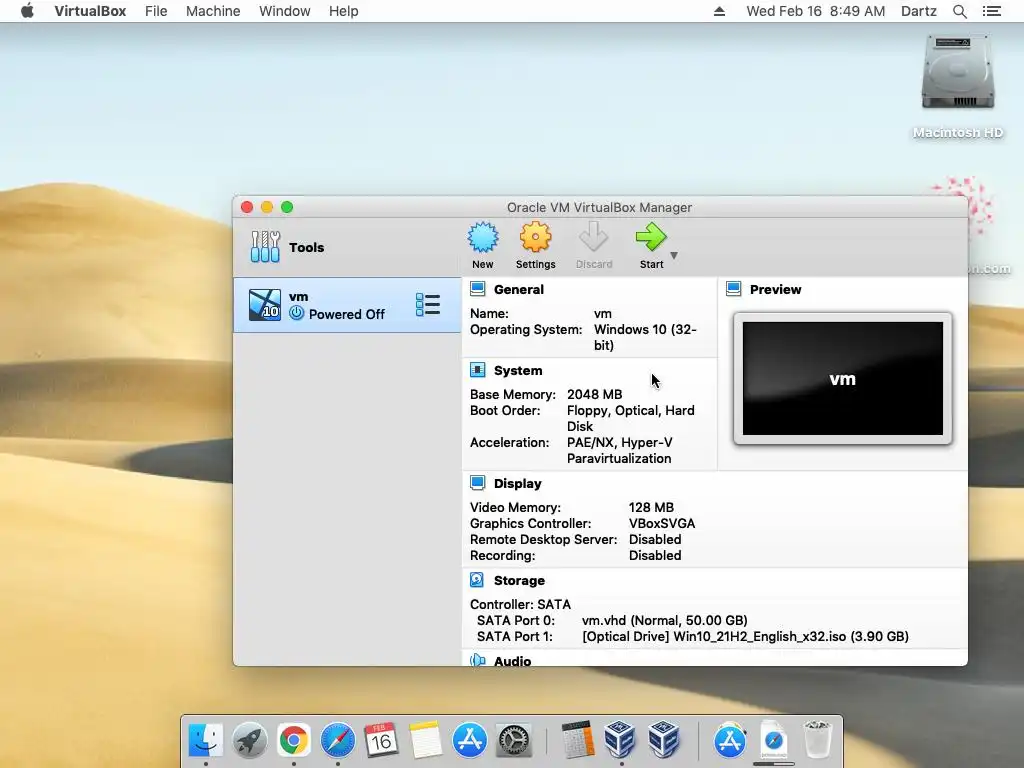
Task: Click the System section chip icon
Action: point(477,370)
